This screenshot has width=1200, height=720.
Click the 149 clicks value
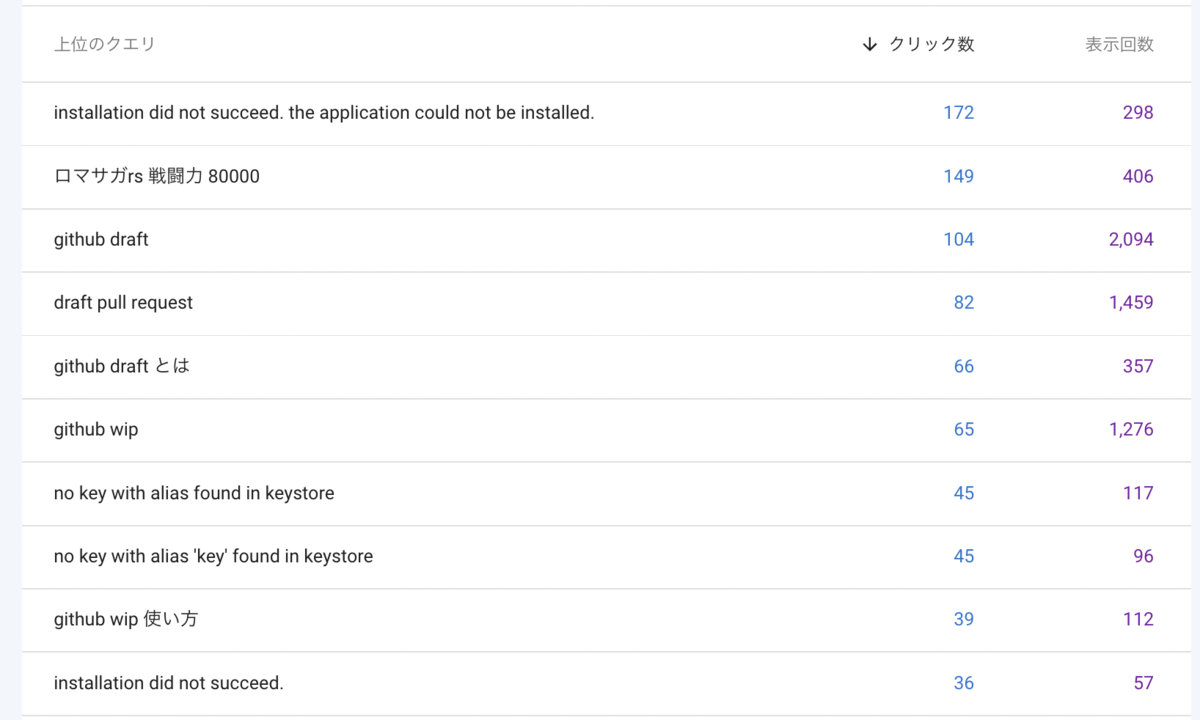tap(958, 176)
